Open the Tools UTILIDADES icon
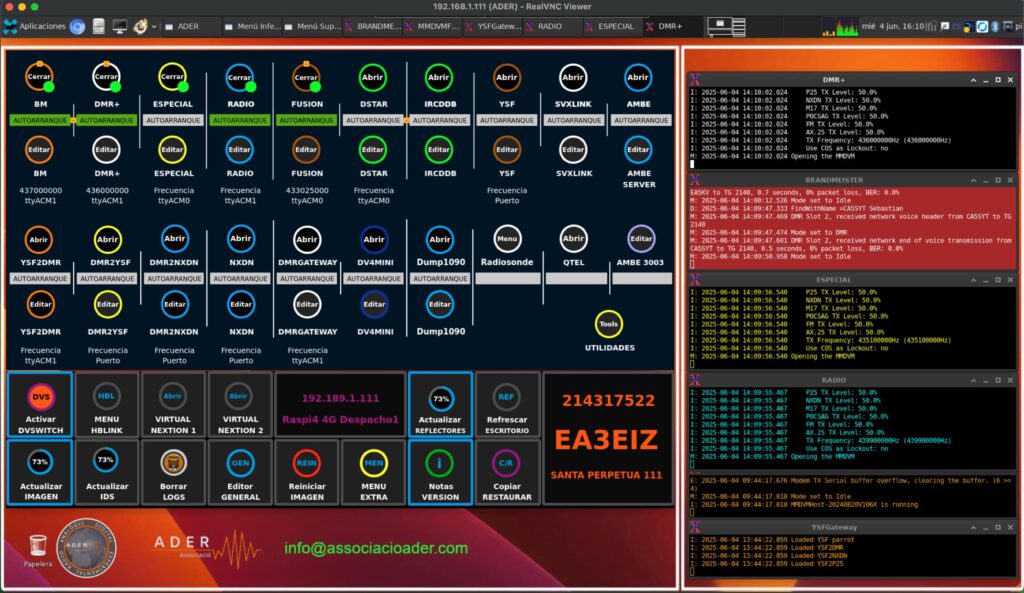Viewport: 1024px width, 593px height. (609, 324)
